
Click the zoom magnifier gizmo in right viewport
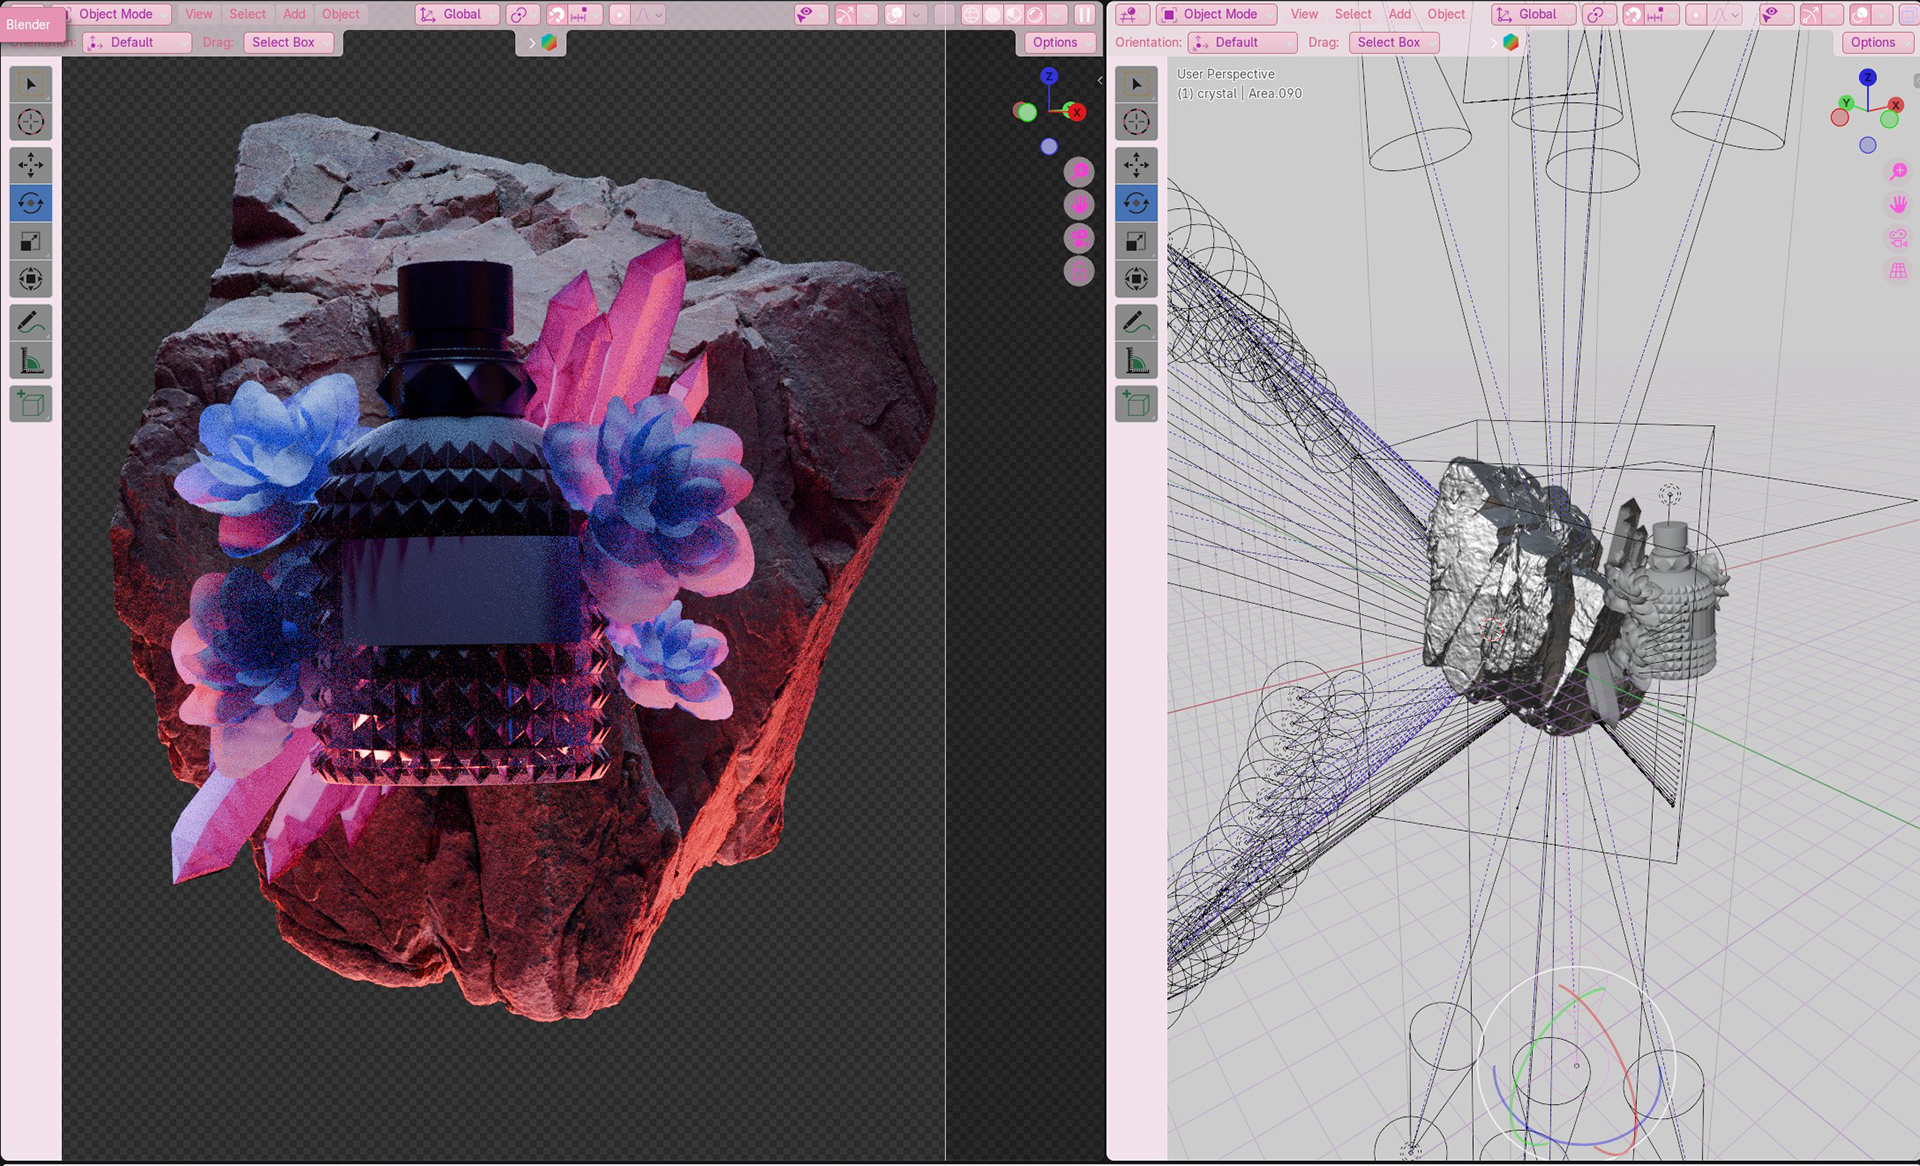[x=1898, y=172]
